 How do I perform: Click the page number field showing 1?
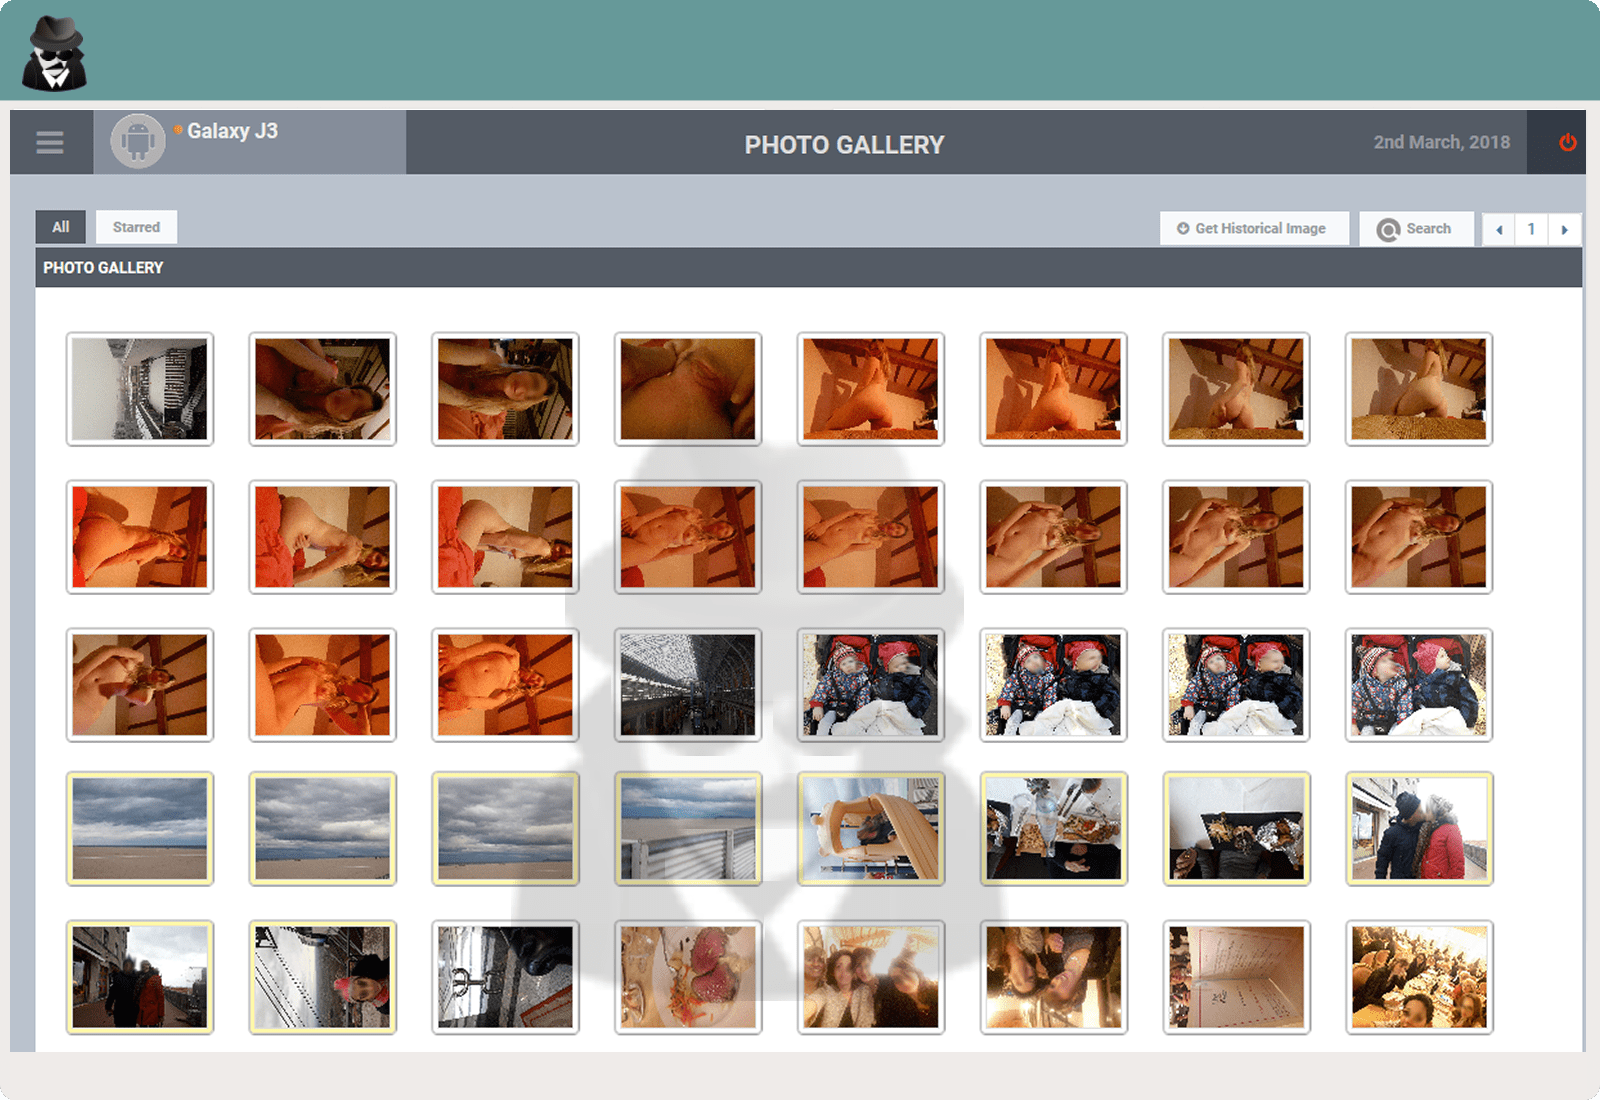[x=1531, y=229]
